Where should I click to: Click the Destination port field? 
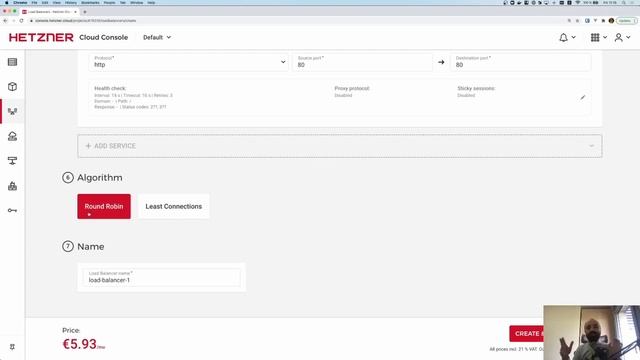[520, 62]
